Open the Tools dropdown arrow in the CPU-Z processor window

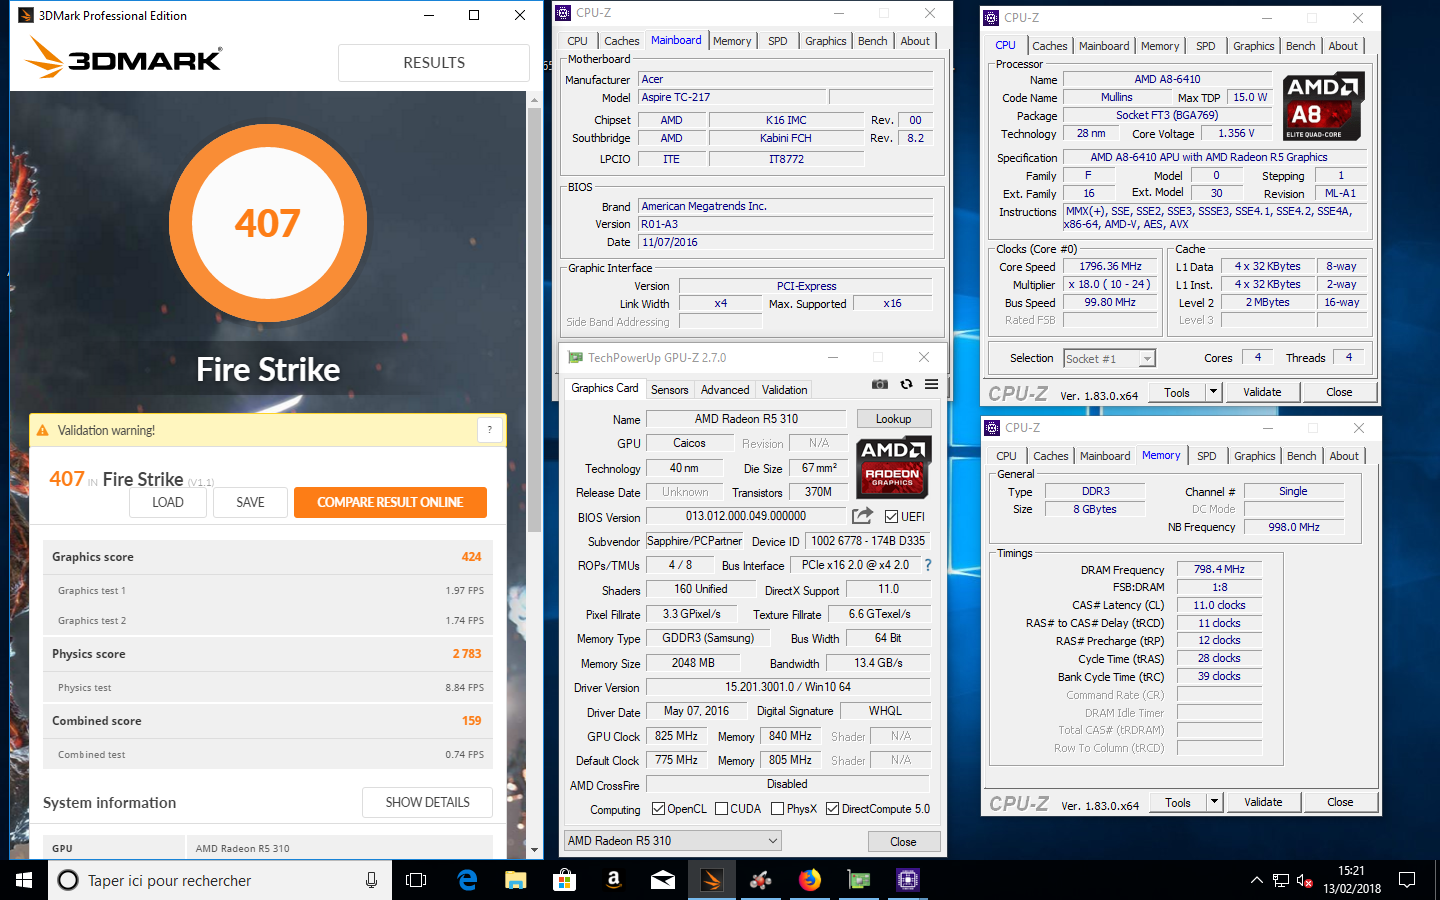coord(1213,392)
